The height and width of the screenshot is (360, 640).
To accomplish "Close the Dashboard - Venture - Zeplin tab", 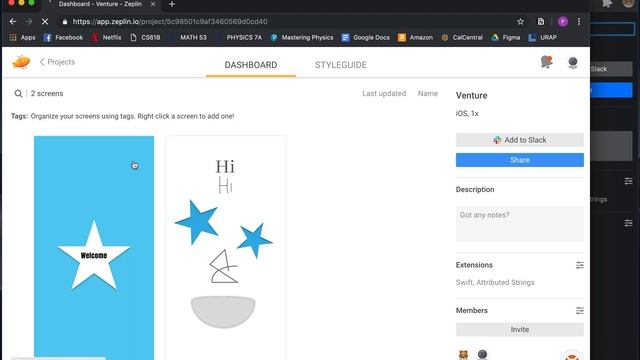I will pos(153,4).
